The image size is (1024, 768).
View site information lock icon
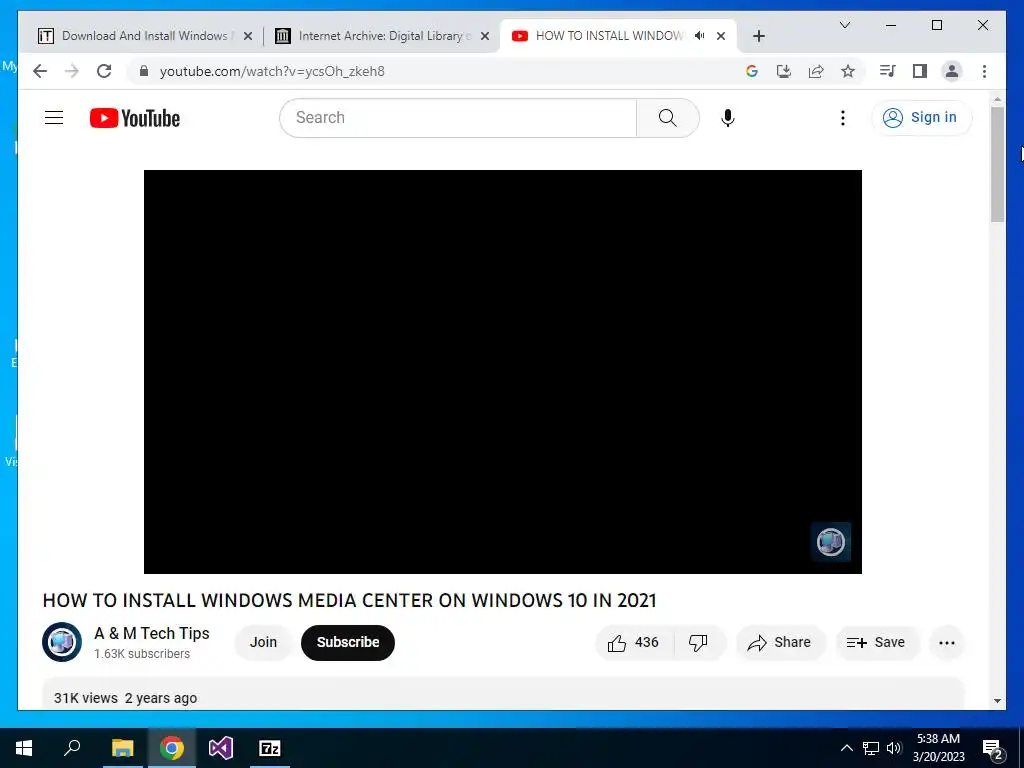(x=144, y=71)
